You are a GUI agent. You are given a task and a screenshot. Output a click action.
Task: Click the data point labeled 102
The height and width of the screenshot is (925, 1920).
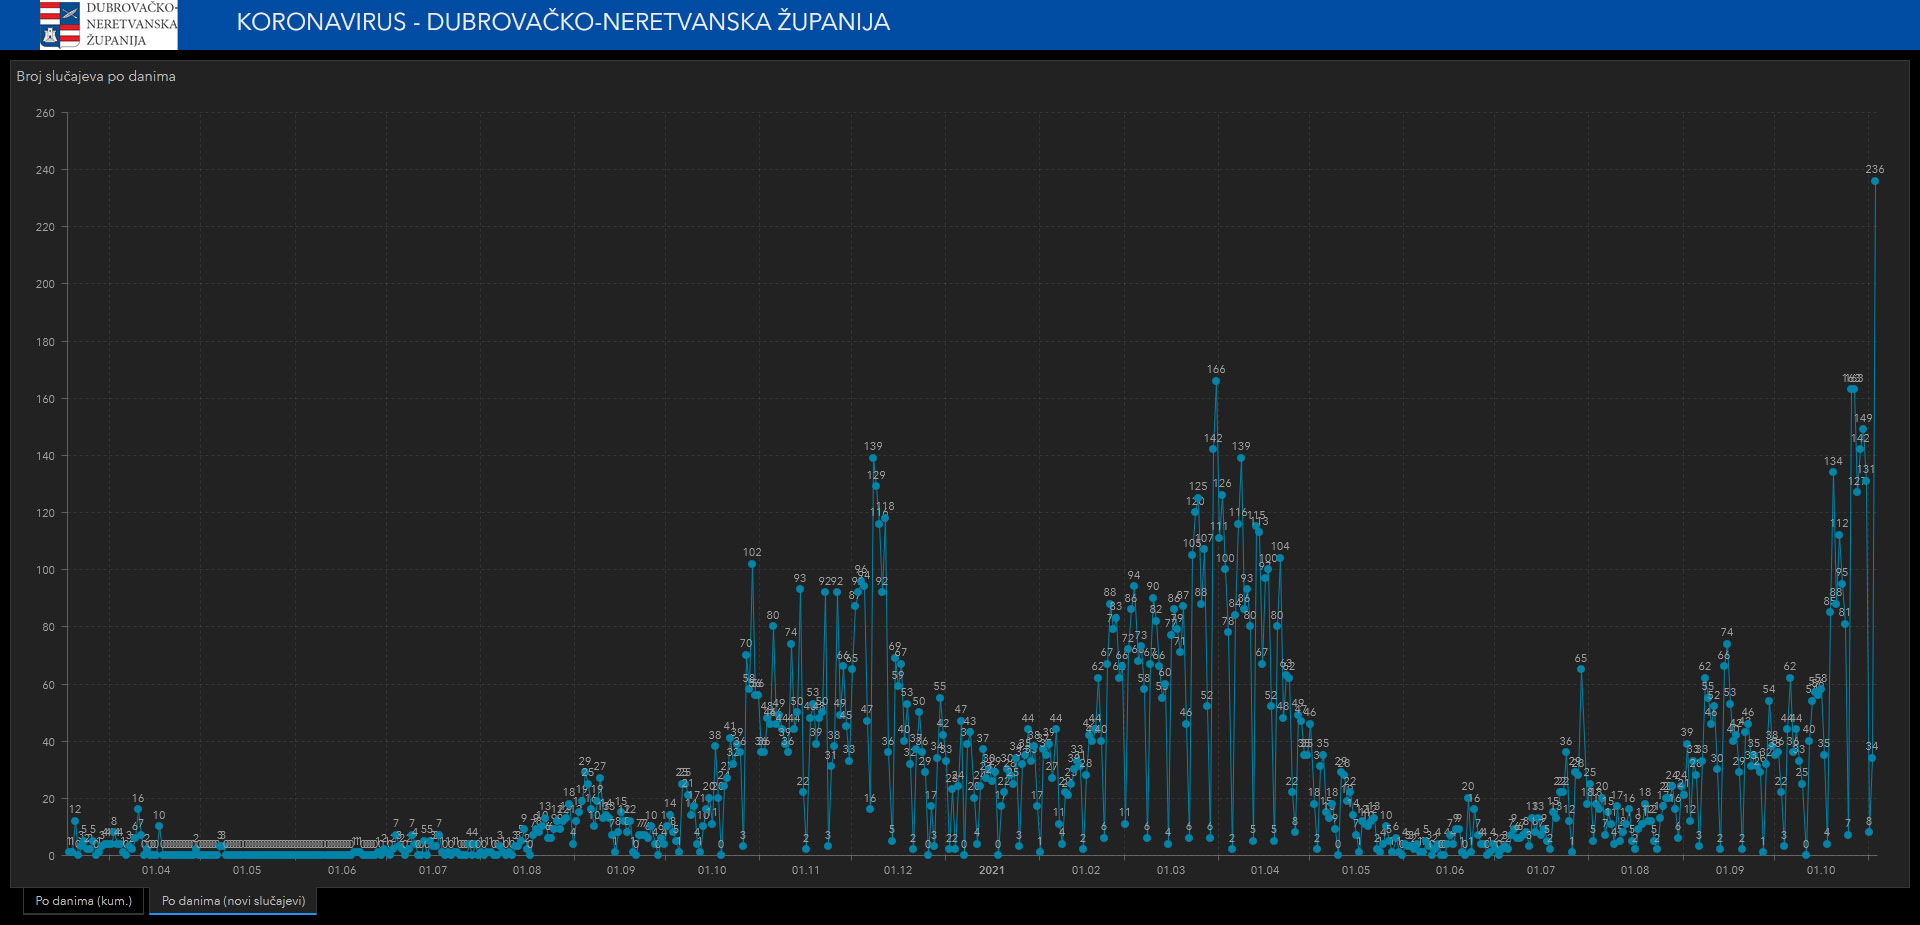point(752,564)
